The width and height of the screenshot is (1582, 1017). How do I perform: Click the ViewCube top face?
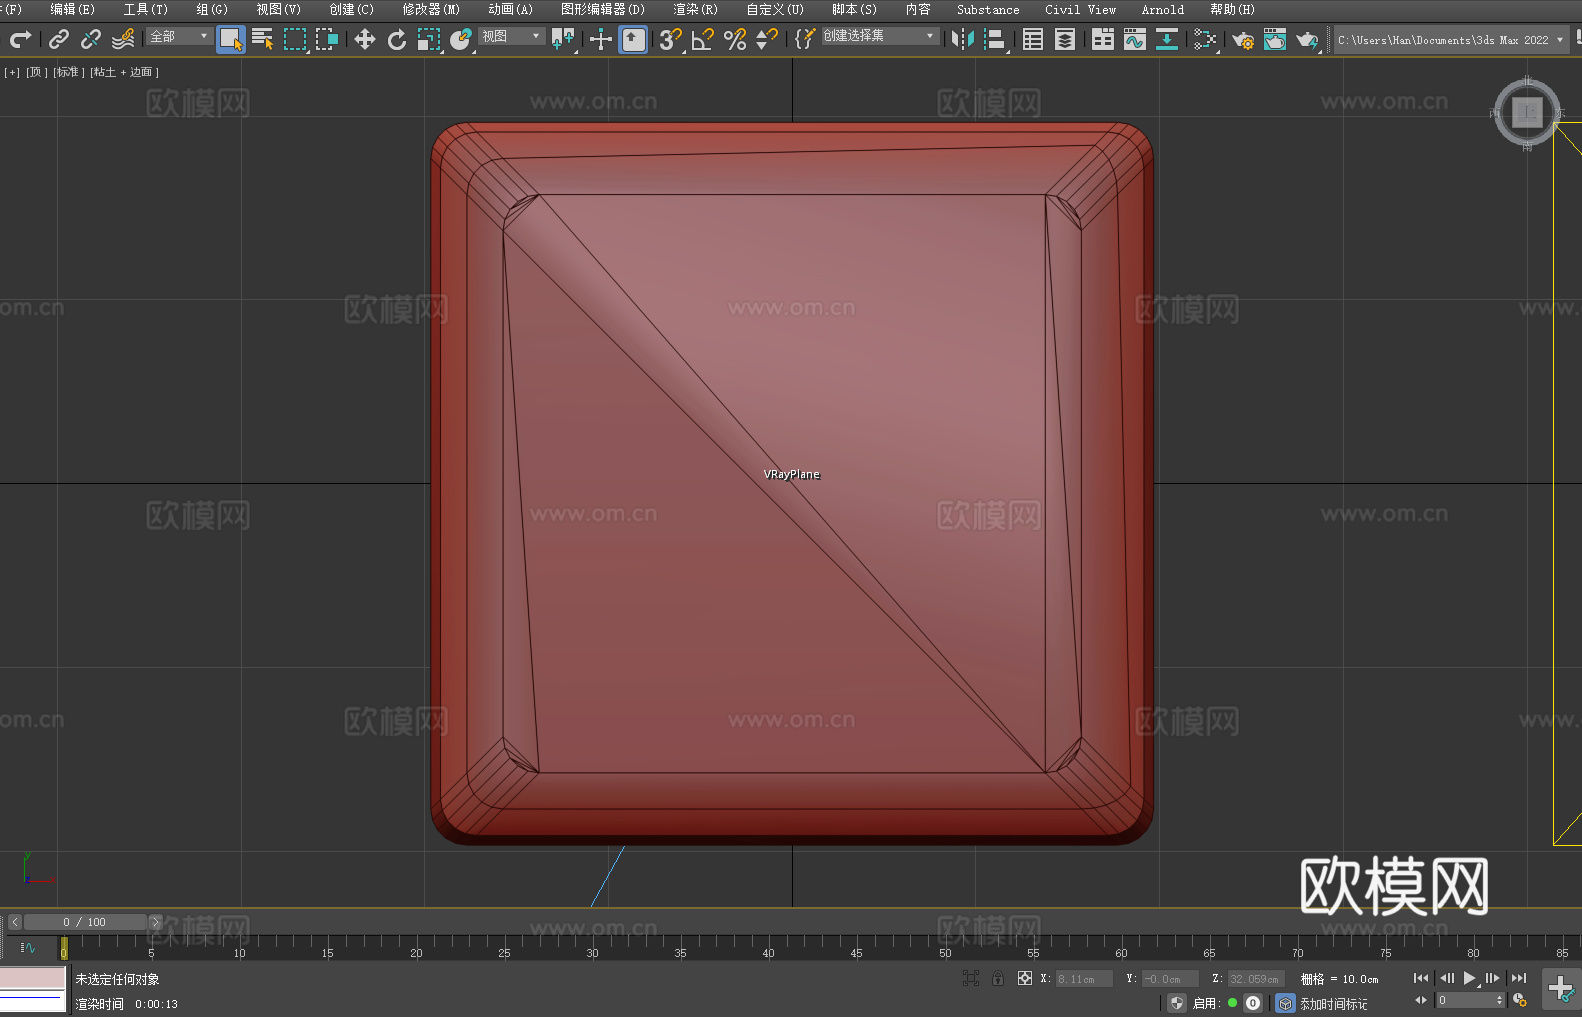1527,112
